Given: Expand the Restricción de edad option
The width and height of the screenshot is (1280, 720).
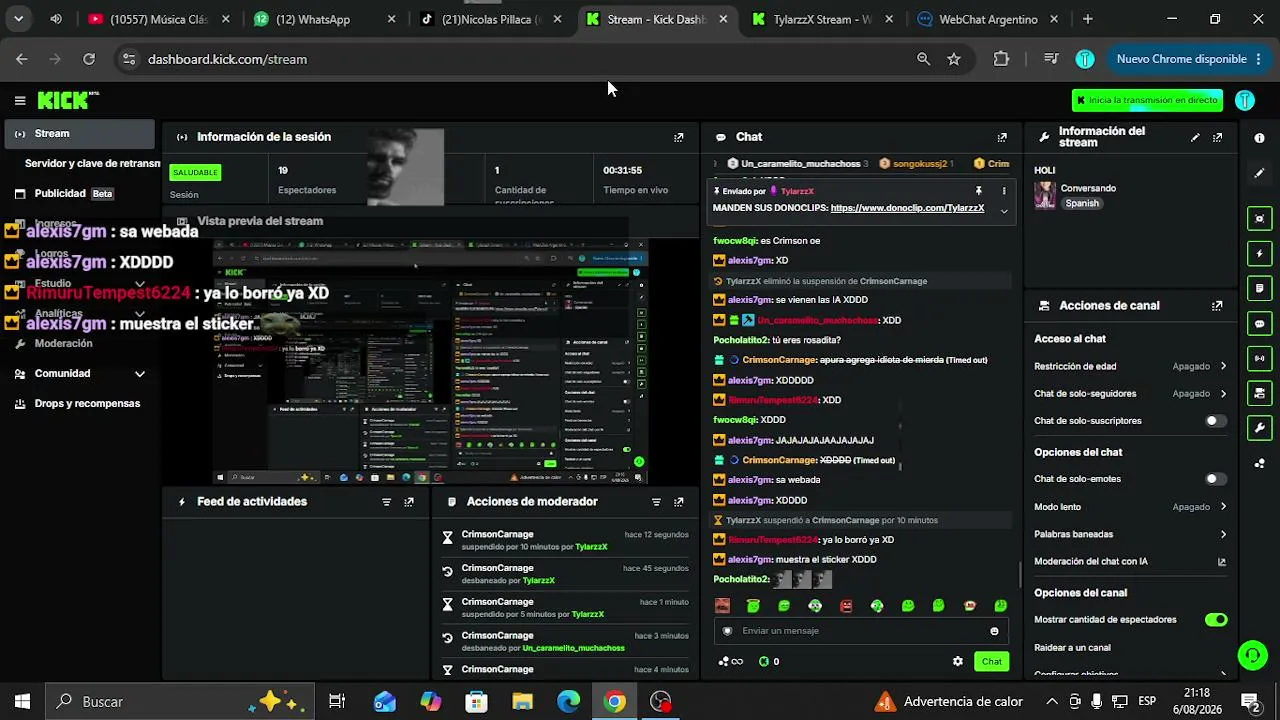Looking at the screenshot, I should click(1130, 367).
